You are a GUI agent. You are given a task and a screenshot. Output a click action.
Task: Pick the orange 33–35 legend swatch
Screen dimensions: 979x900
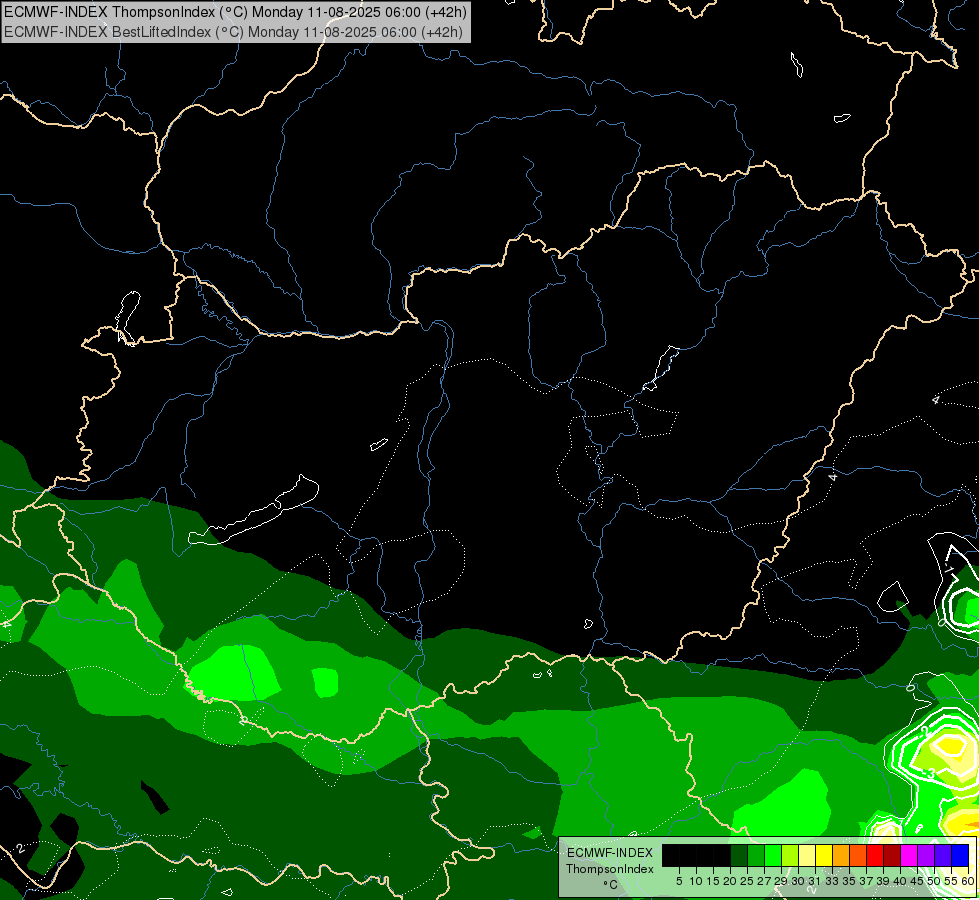point(841,855)
